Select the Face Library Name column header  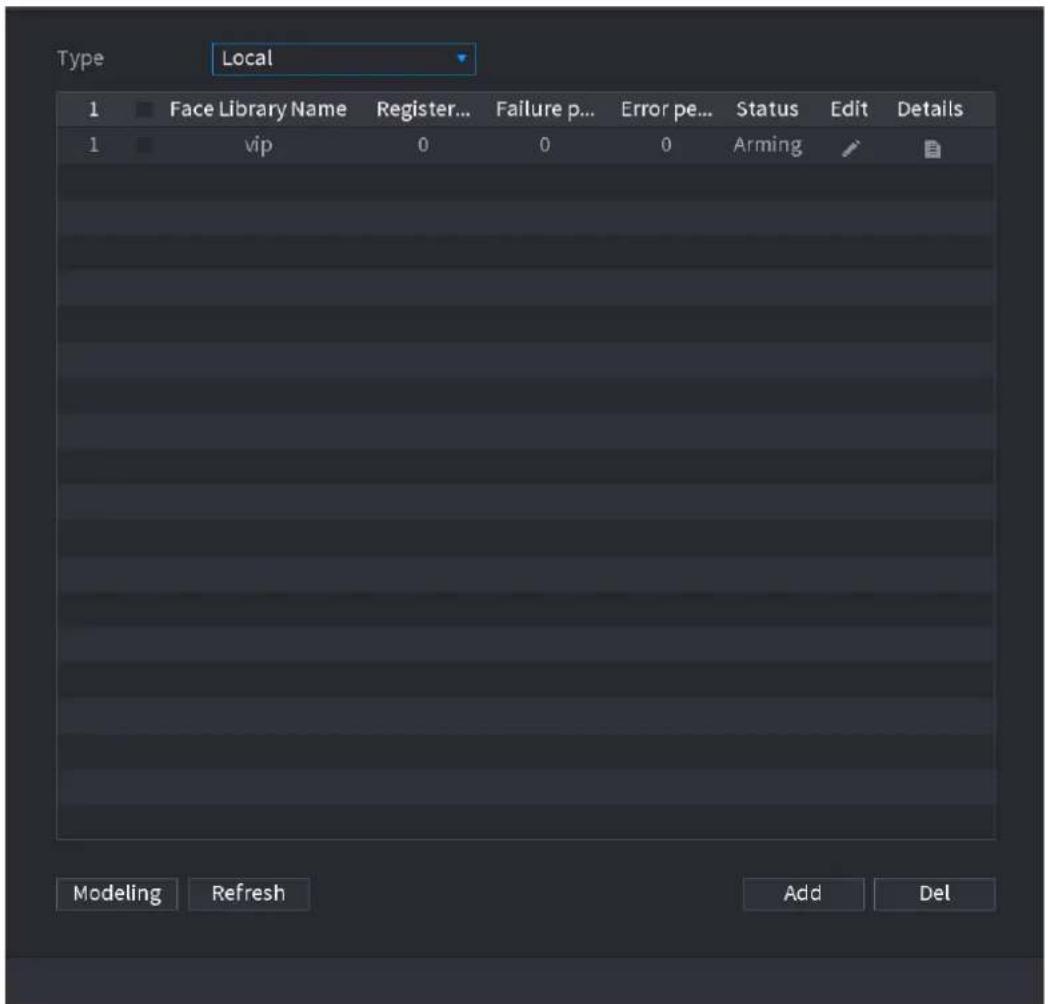(258, 109)
